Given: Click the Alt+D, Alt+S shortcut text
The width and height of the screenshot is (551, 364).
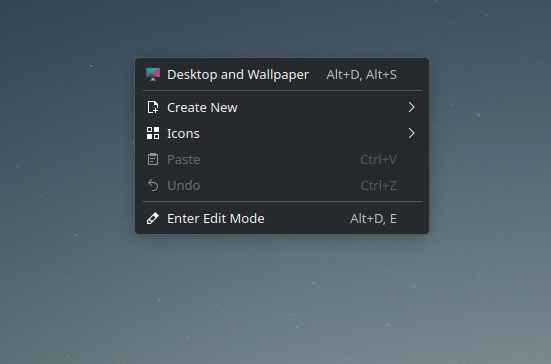Looking at the screenshot, I should tap(362, 75).
